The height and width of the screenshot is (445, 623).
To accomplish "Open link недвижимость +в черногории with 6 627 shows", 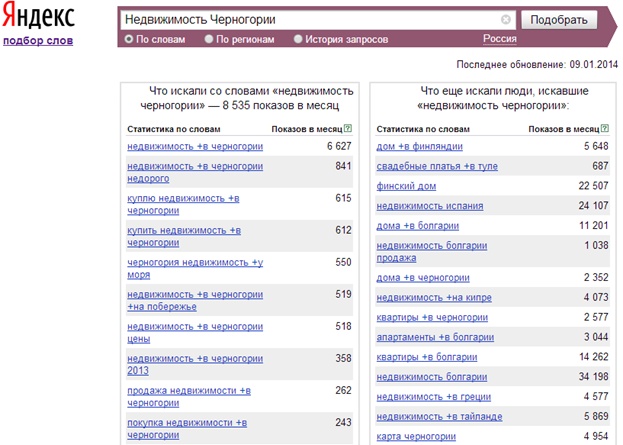I will [x=195, y=146].
